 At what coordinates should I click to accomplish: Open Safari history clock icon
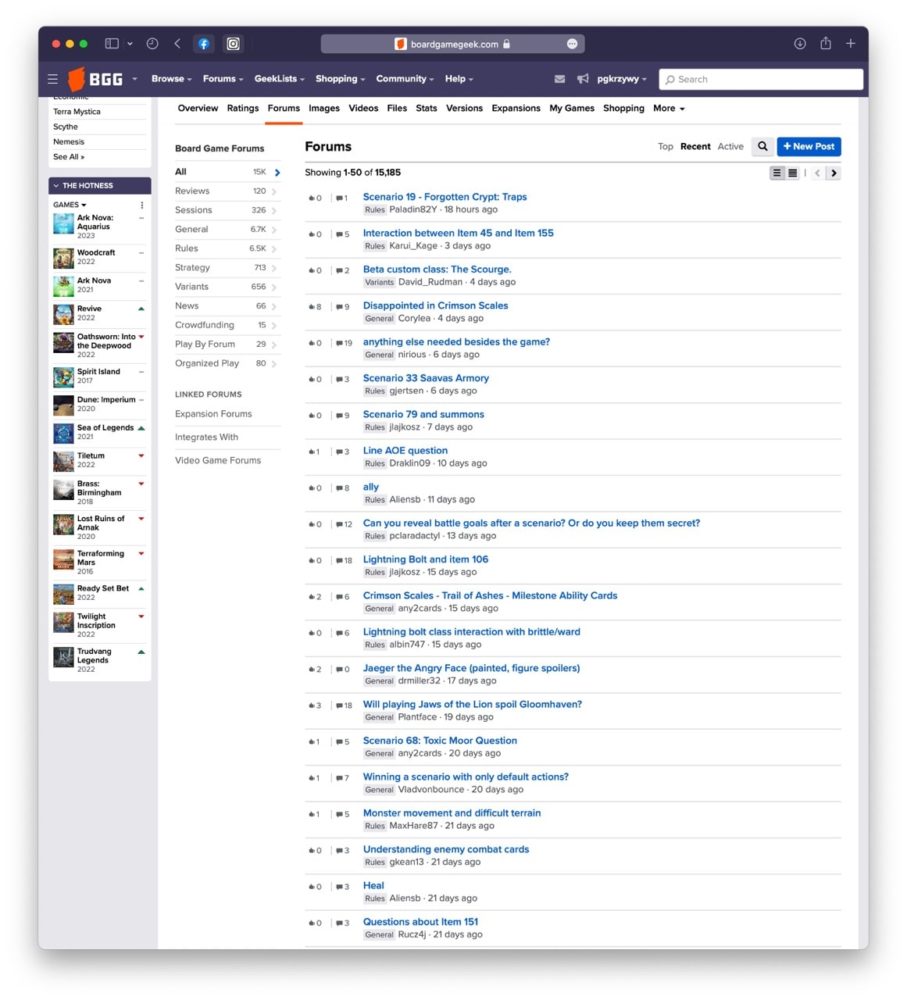pos(152,43)
